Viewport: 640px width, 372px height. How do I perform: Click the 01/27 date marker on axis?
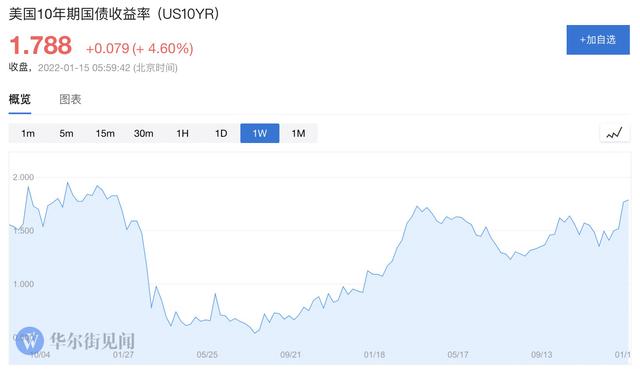click(123, 354)
